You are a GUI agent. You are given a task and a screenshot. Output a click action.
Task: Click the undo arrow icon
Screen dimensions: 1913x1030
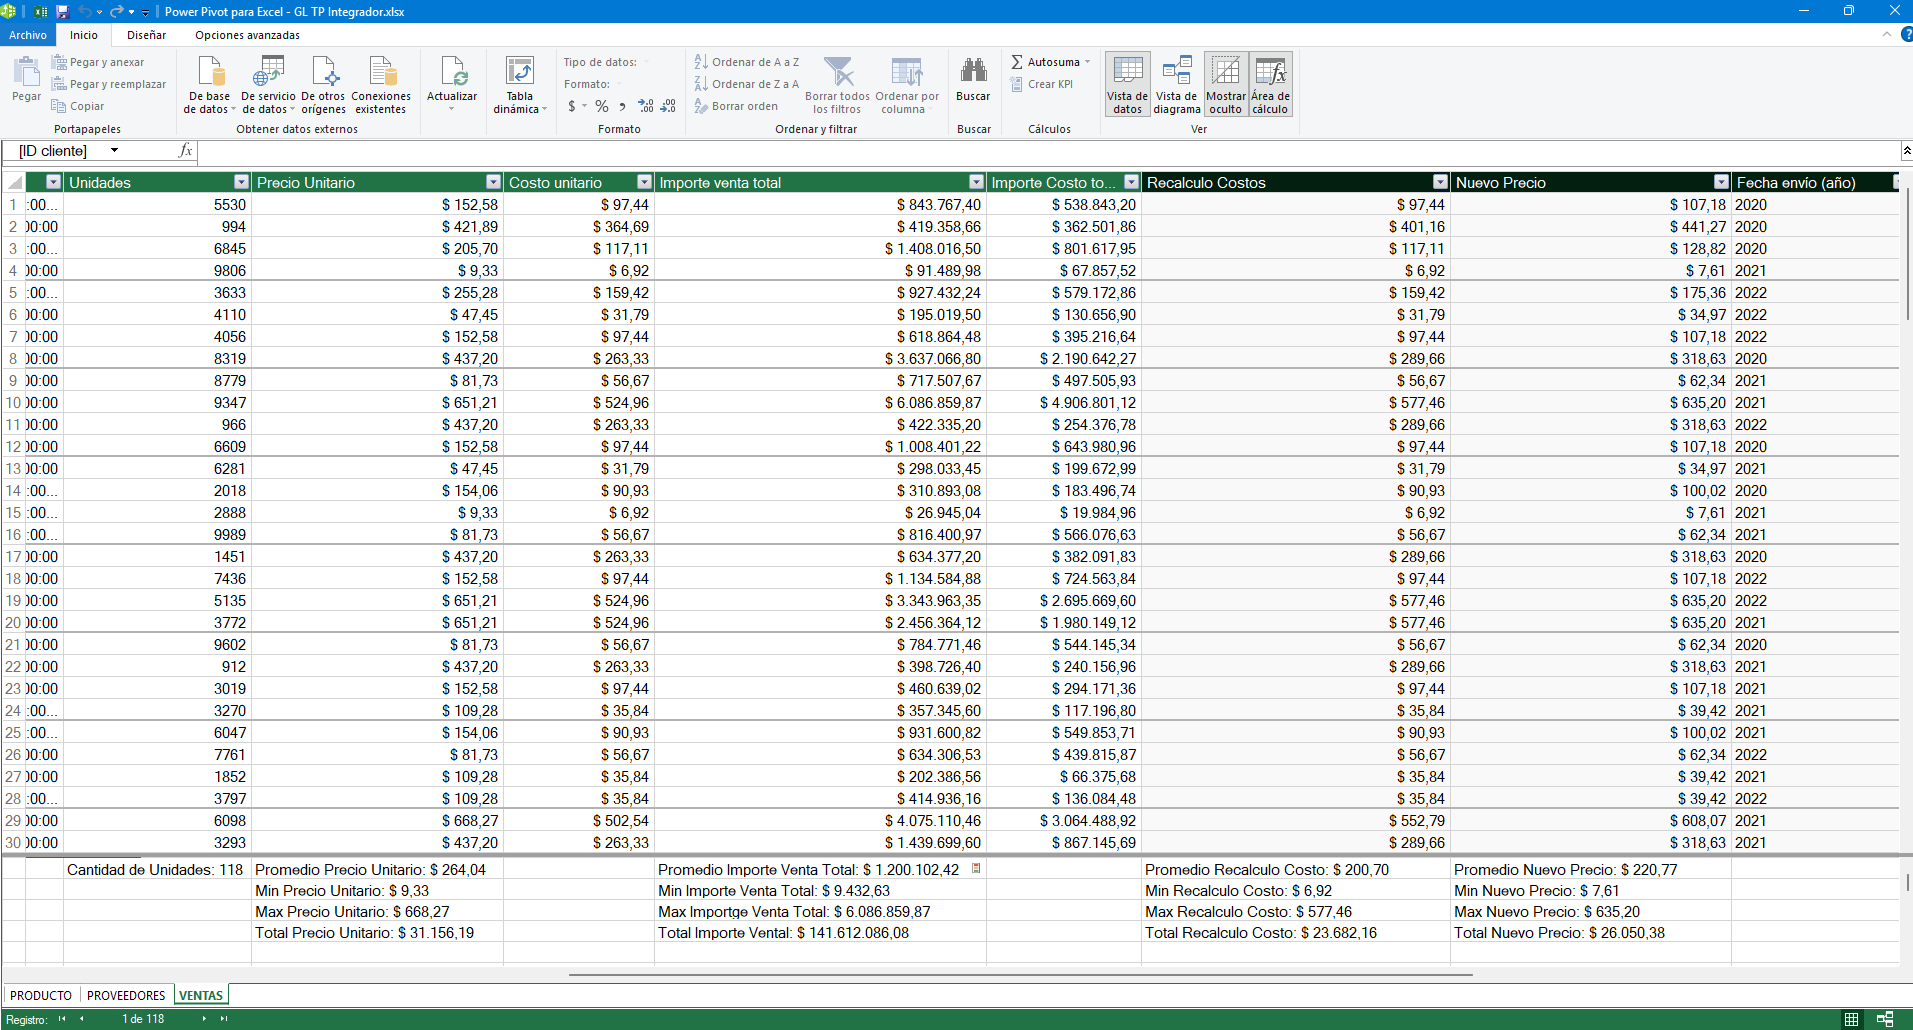point(84,11)
